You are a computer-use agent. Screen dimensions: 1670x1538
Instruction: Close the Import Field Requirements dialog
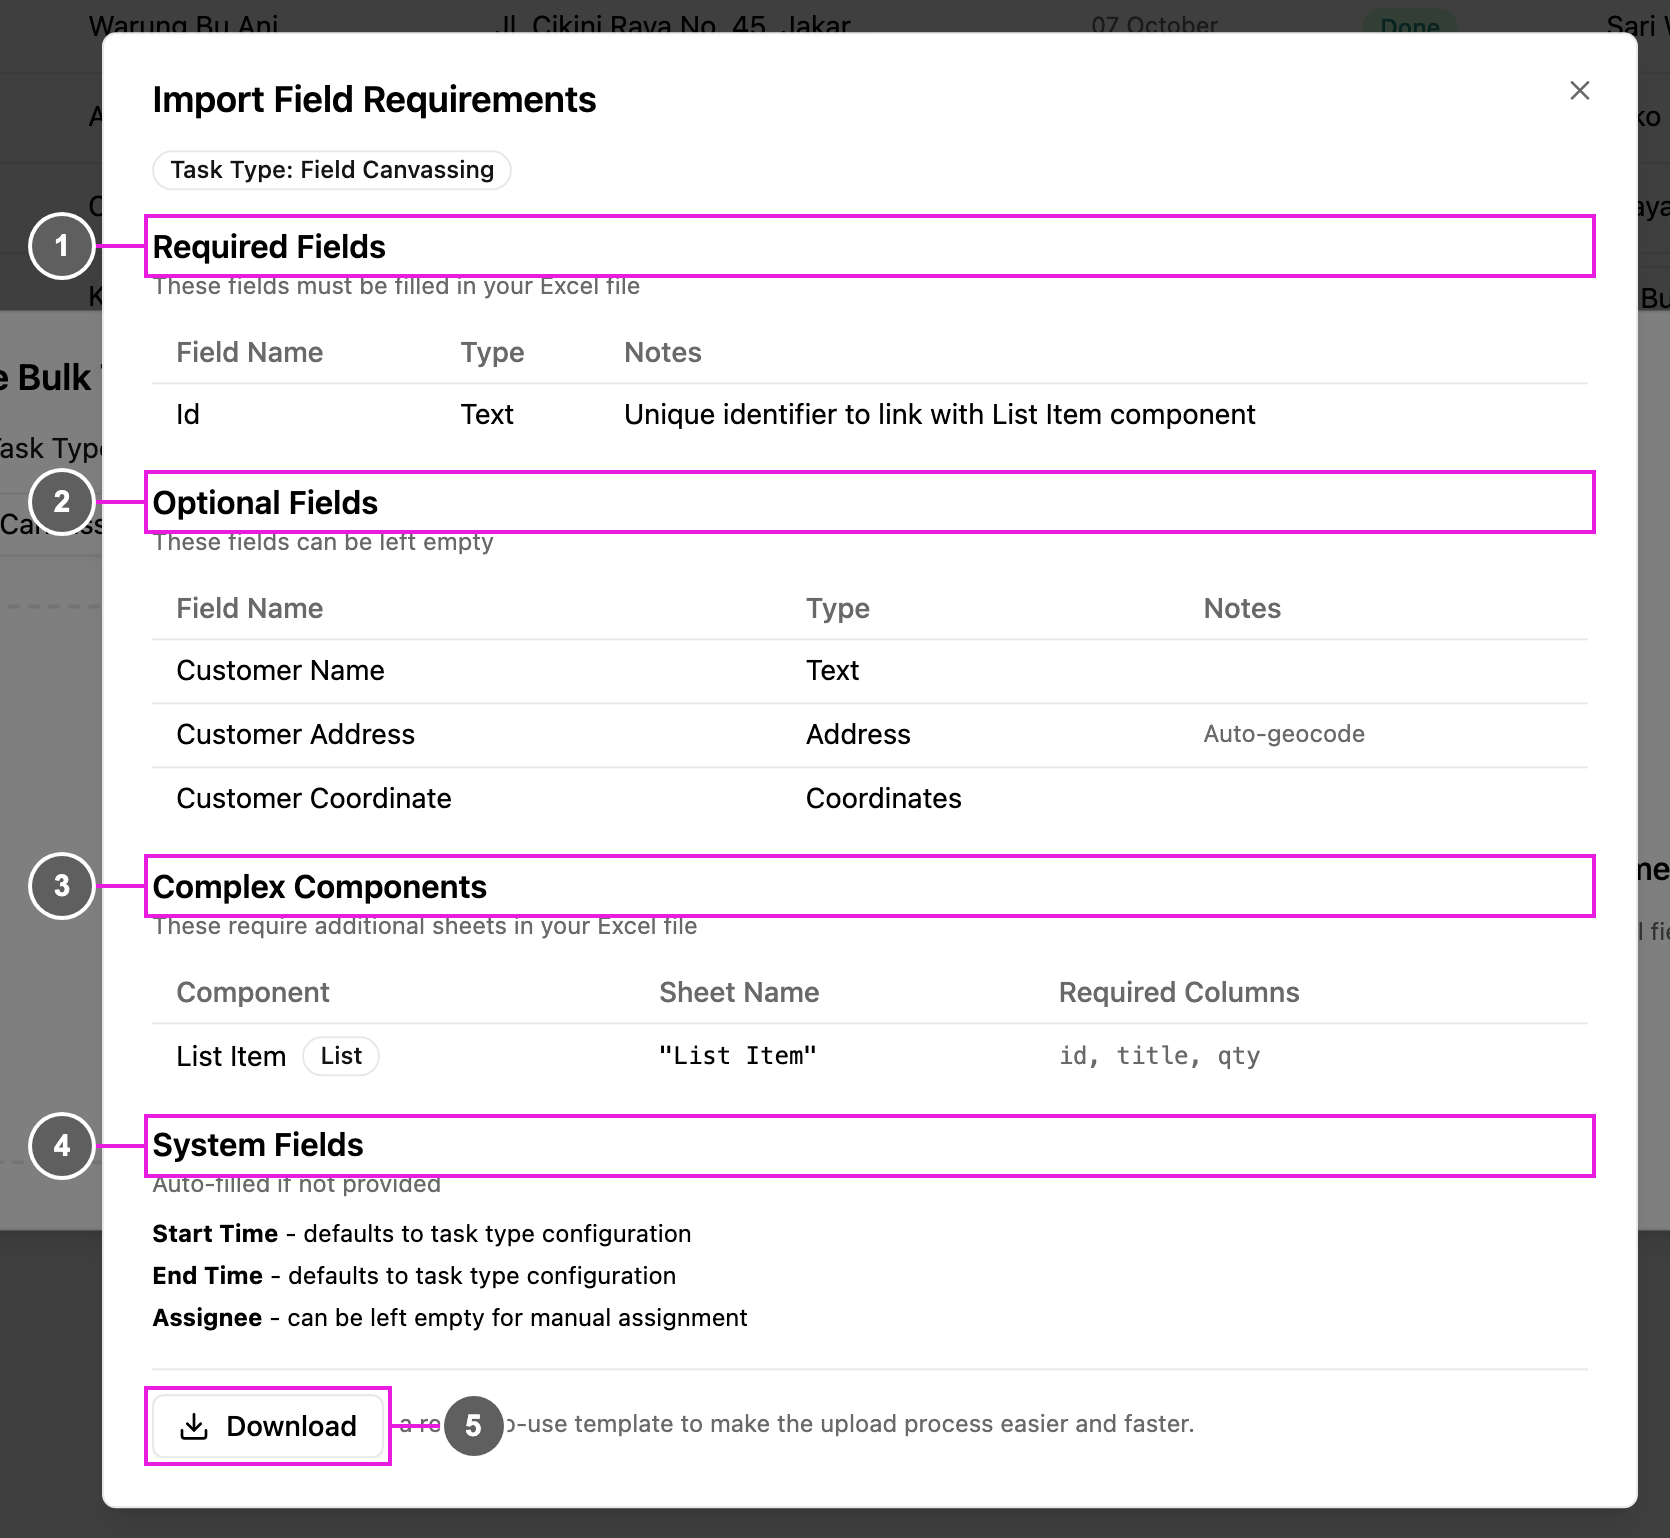point(1579,91)
